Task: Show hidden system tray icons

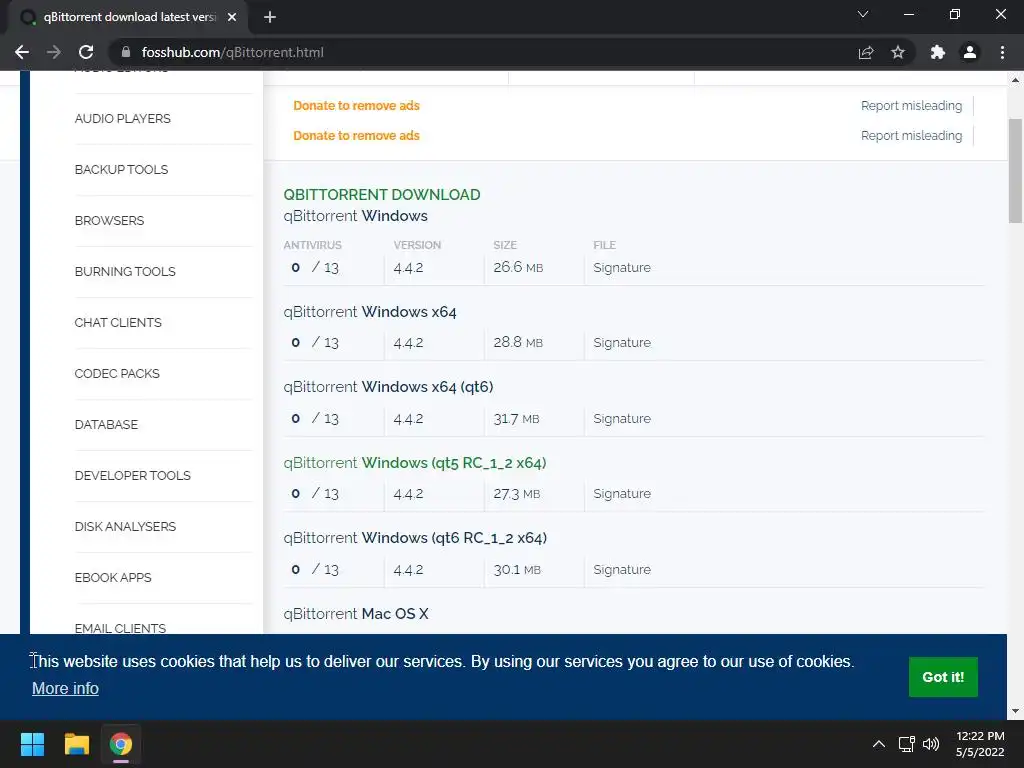Action: pyautogui.click(x=879, y=744)
